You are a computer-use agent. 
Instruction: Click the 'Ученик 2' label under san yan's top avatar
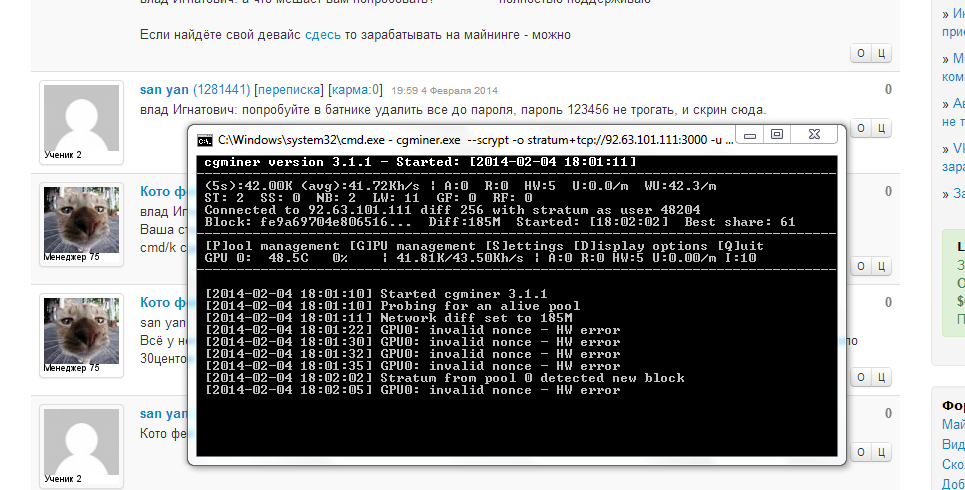coord(63,155)
